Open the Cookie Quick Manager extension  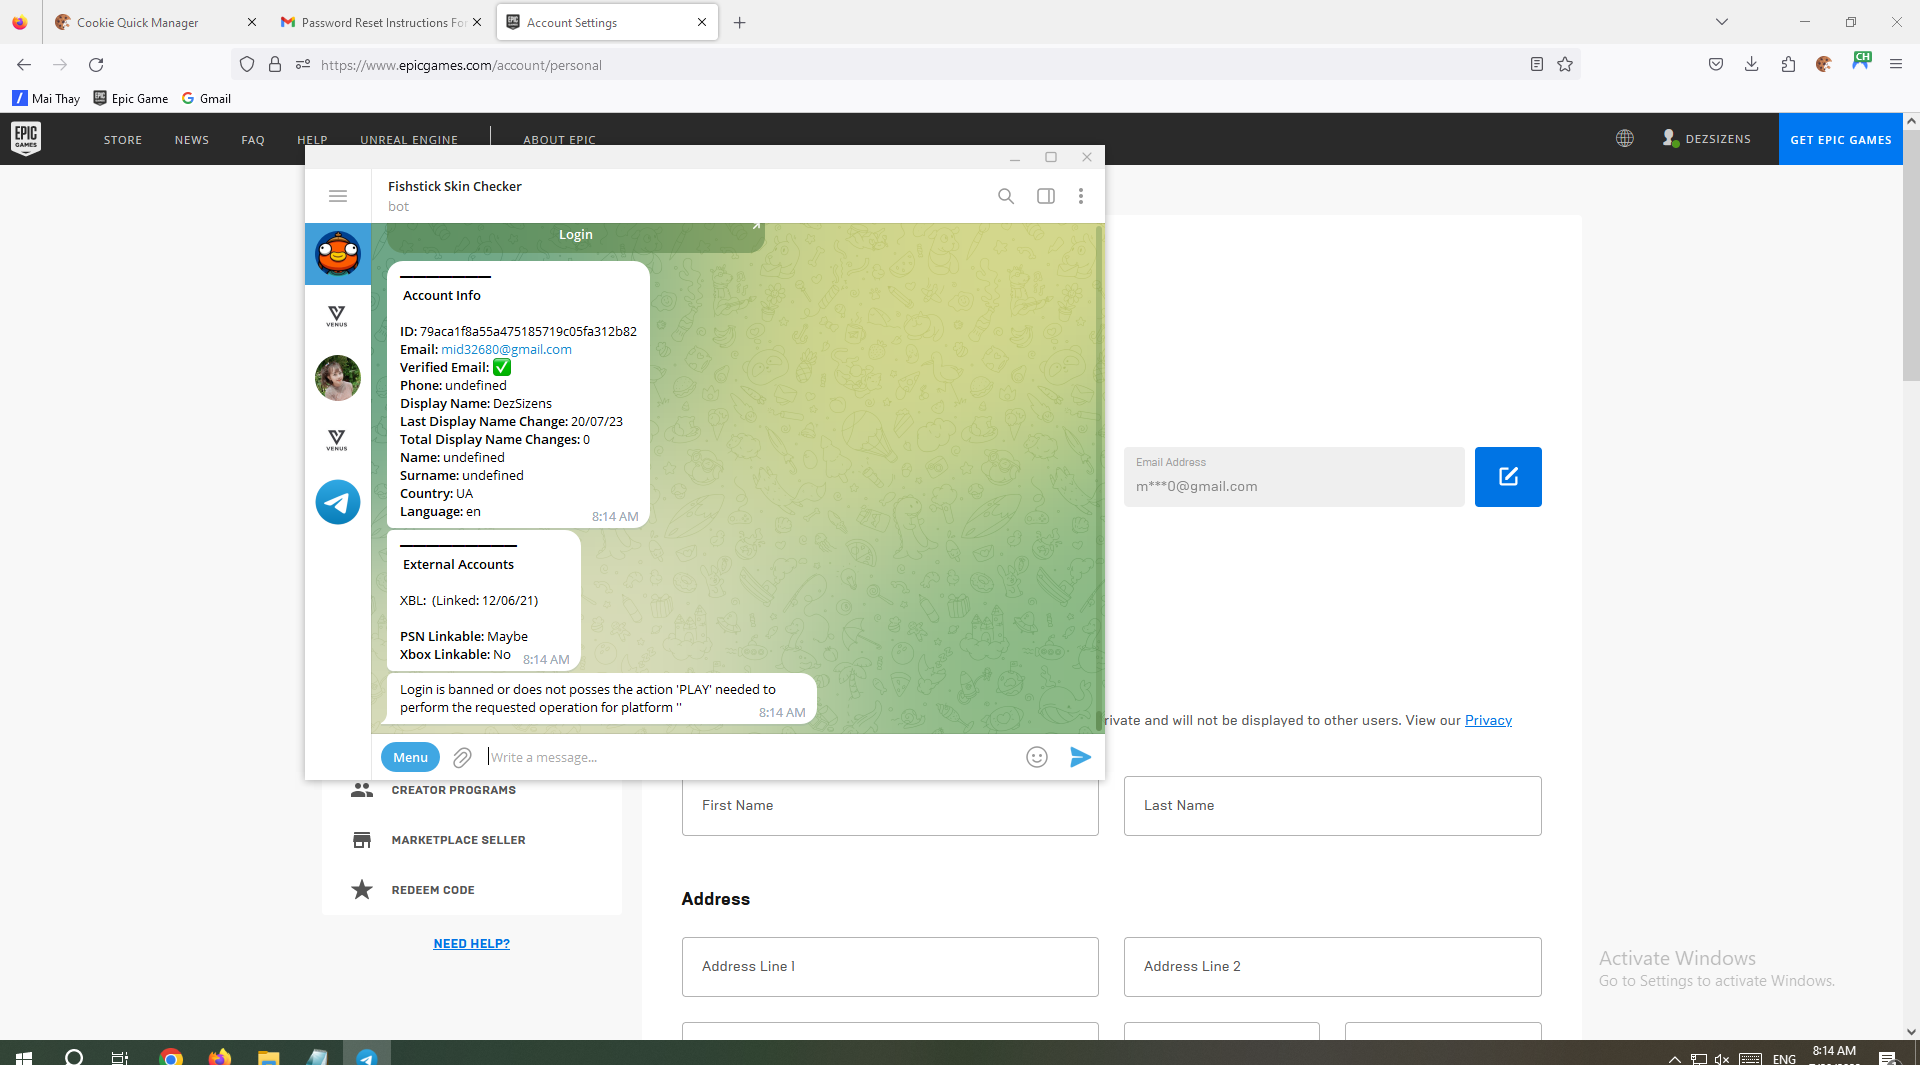click(1824, 65)
